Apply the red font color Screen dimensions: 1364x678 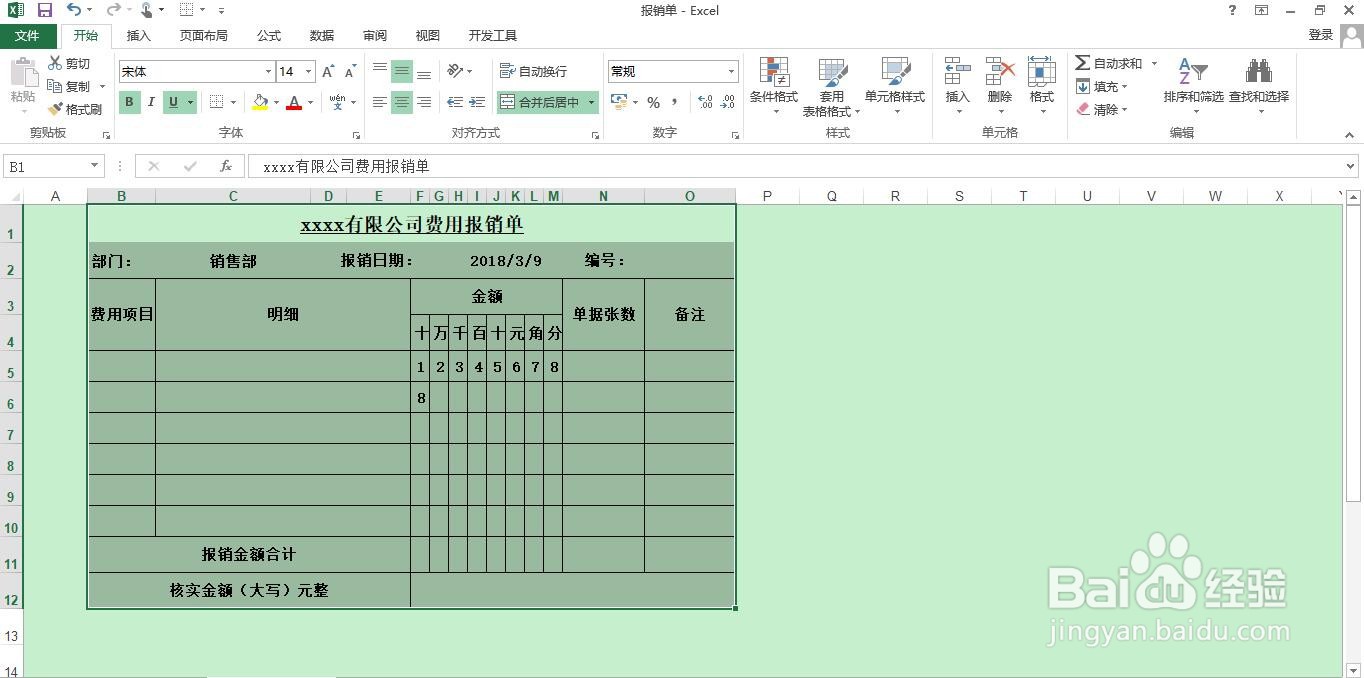point(293,102)
